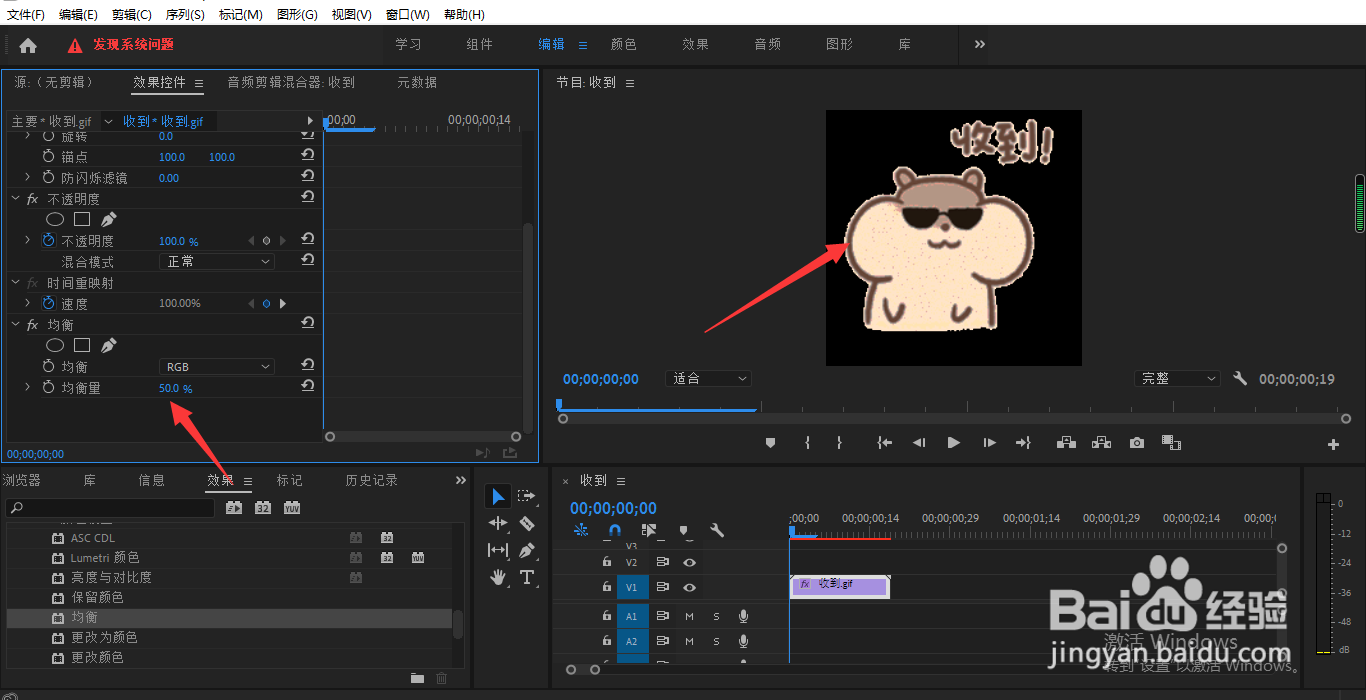The height and width of the screenshot is (700, 1366).
Task: Solo track A2
Action: tap(716, 641)
